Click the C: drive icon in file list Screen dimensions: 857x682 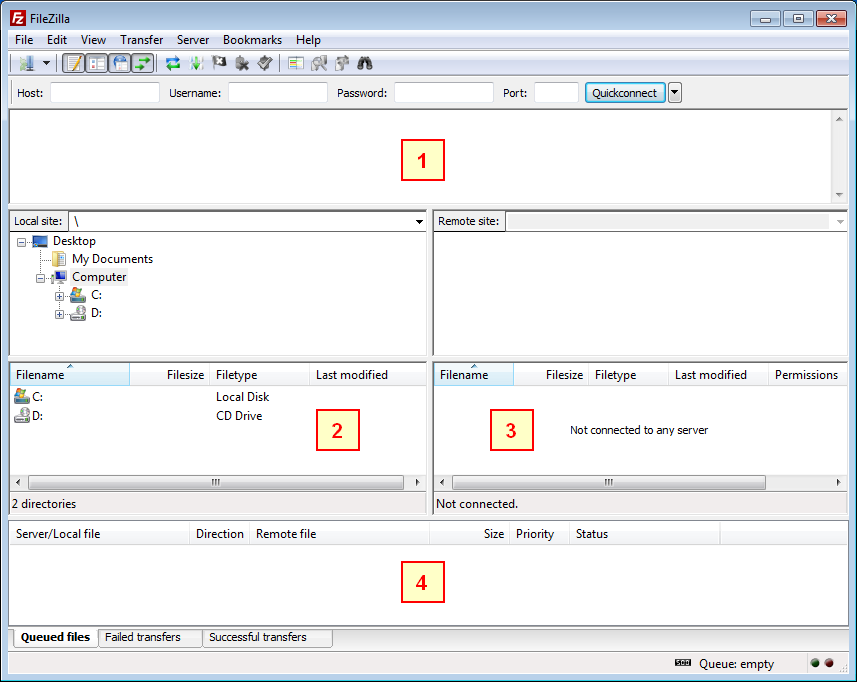(x=21, y=396)
